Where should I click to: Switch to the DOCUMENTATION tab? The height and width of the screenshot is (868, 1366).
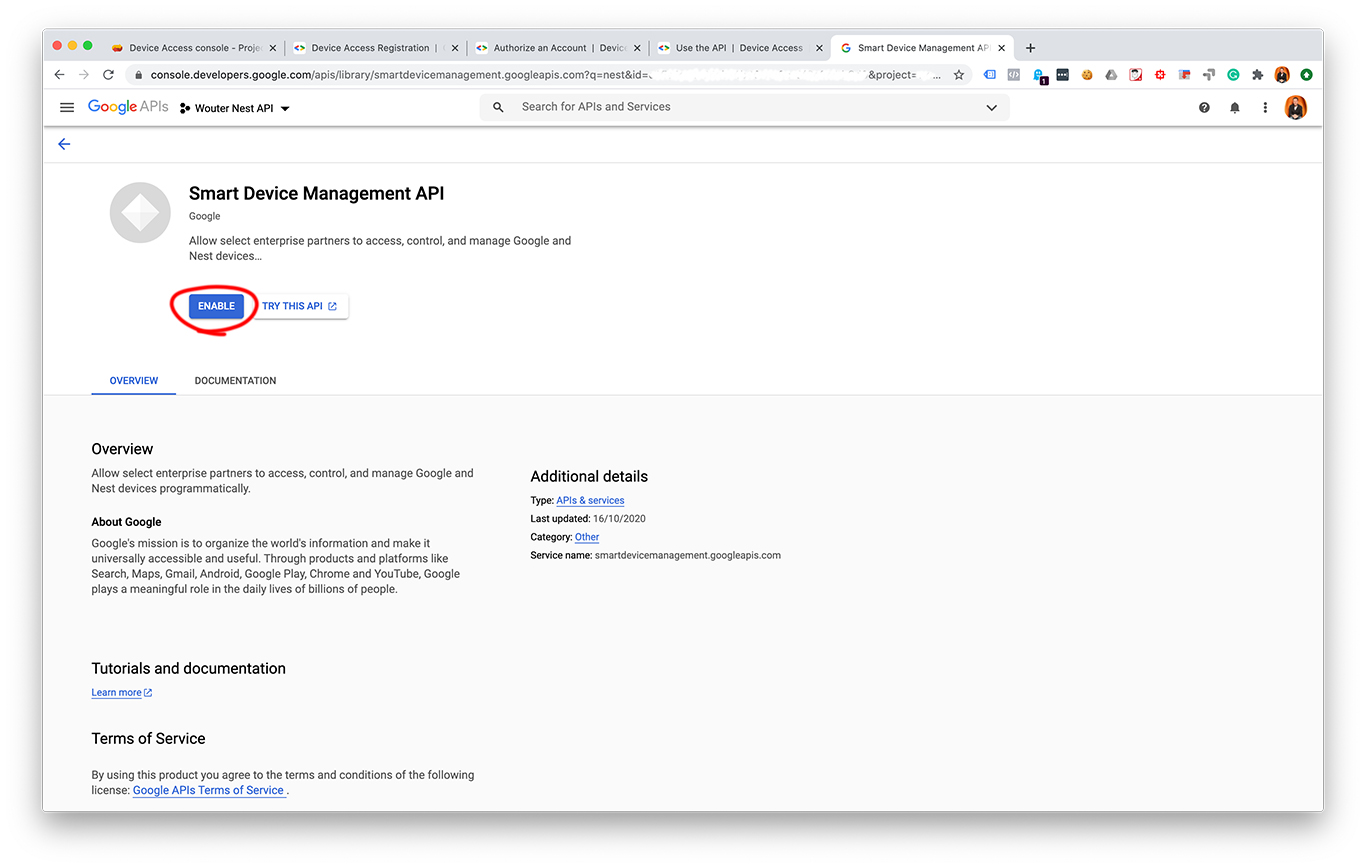pos(235,381)
